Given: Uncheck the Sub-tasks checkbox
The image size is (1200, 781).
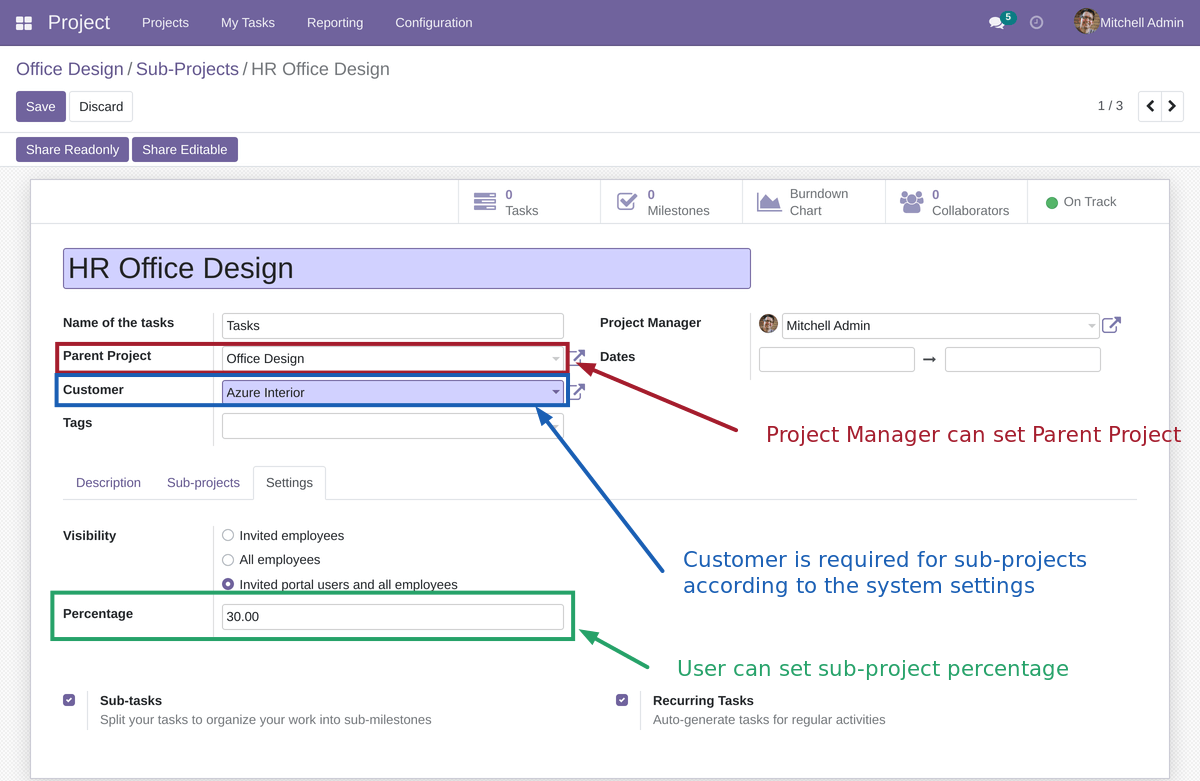Looking at the screenshot, I should [x=69, y=700].
